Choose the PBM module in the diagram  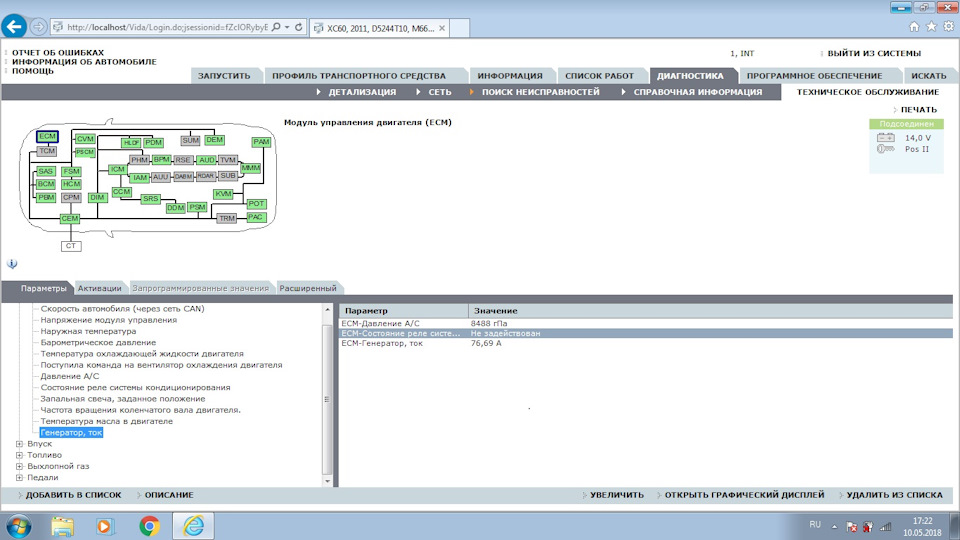point(46,197)
